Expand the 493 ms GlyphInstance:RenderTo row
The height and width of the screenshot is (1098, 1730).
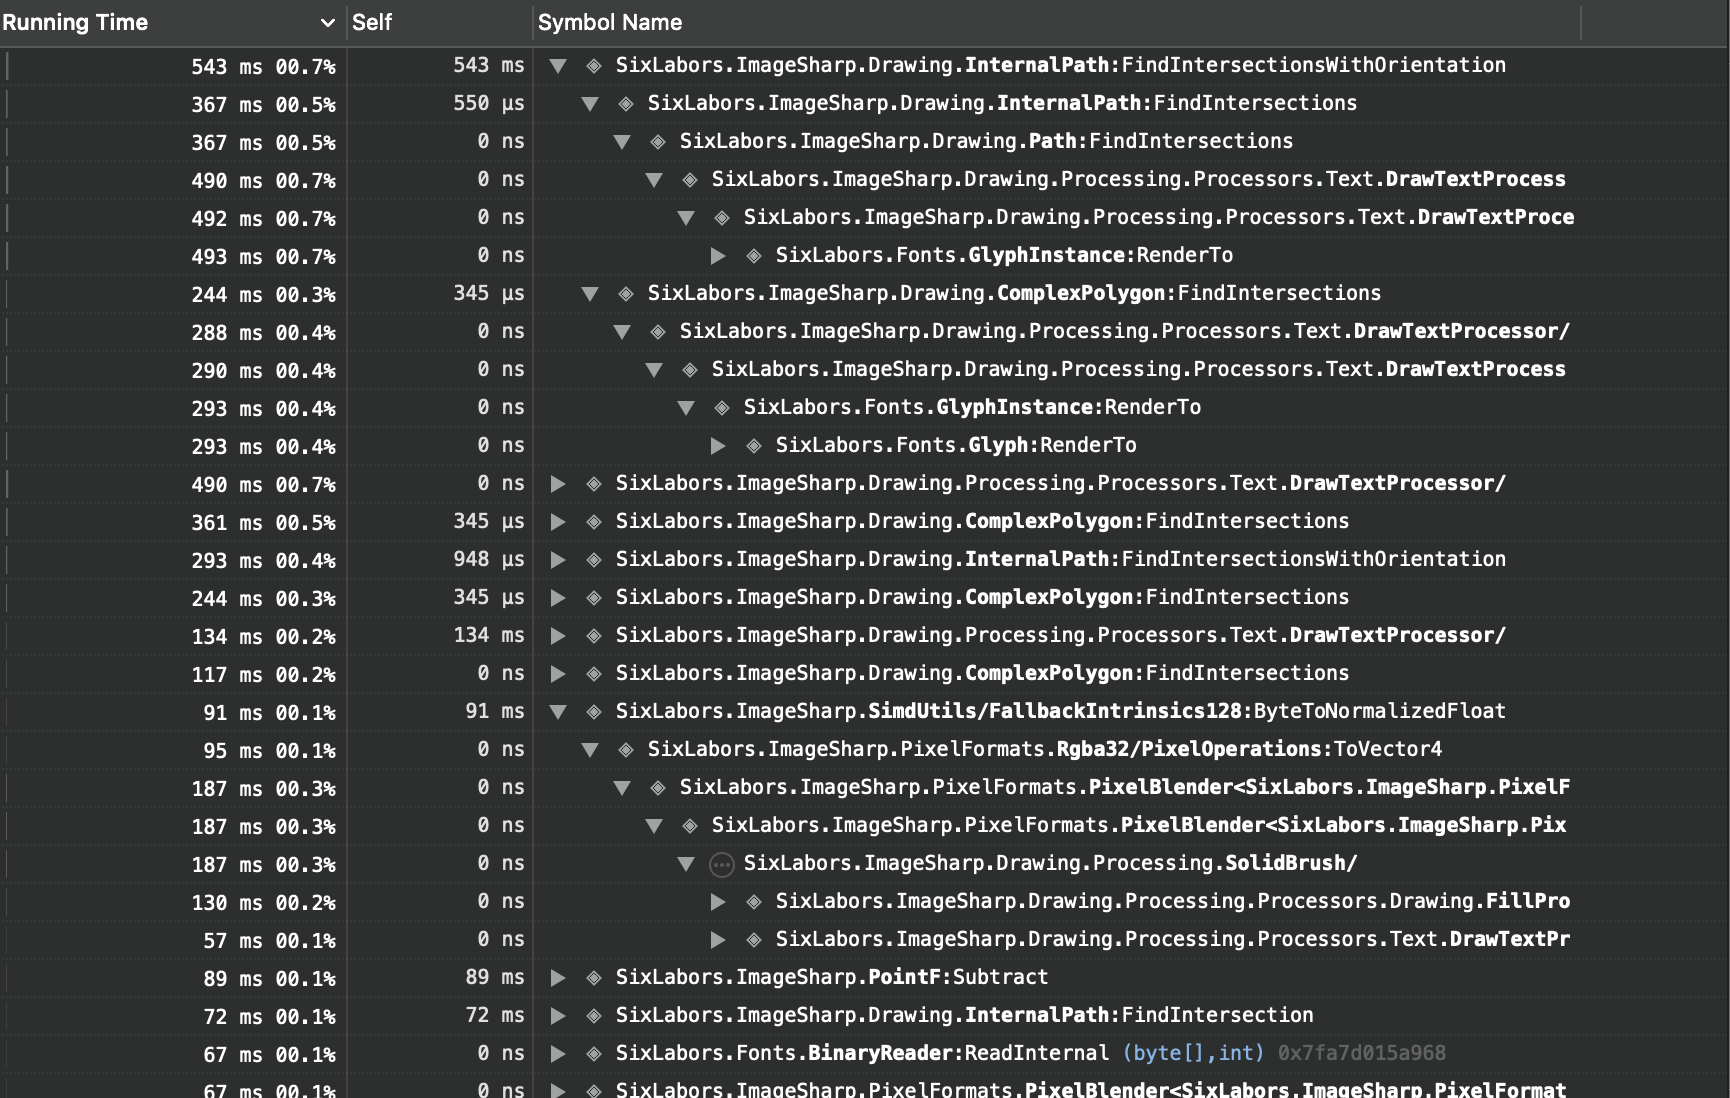(718, 256)
